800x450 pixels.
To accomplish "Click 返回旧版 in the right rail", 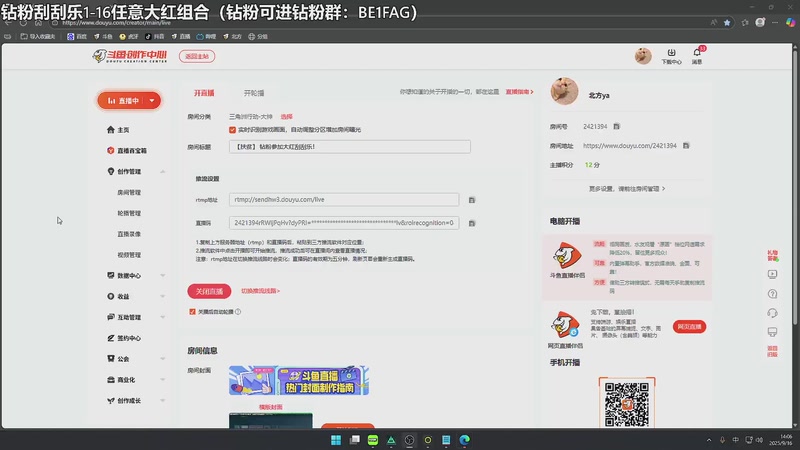I will [x=772, y=351].
